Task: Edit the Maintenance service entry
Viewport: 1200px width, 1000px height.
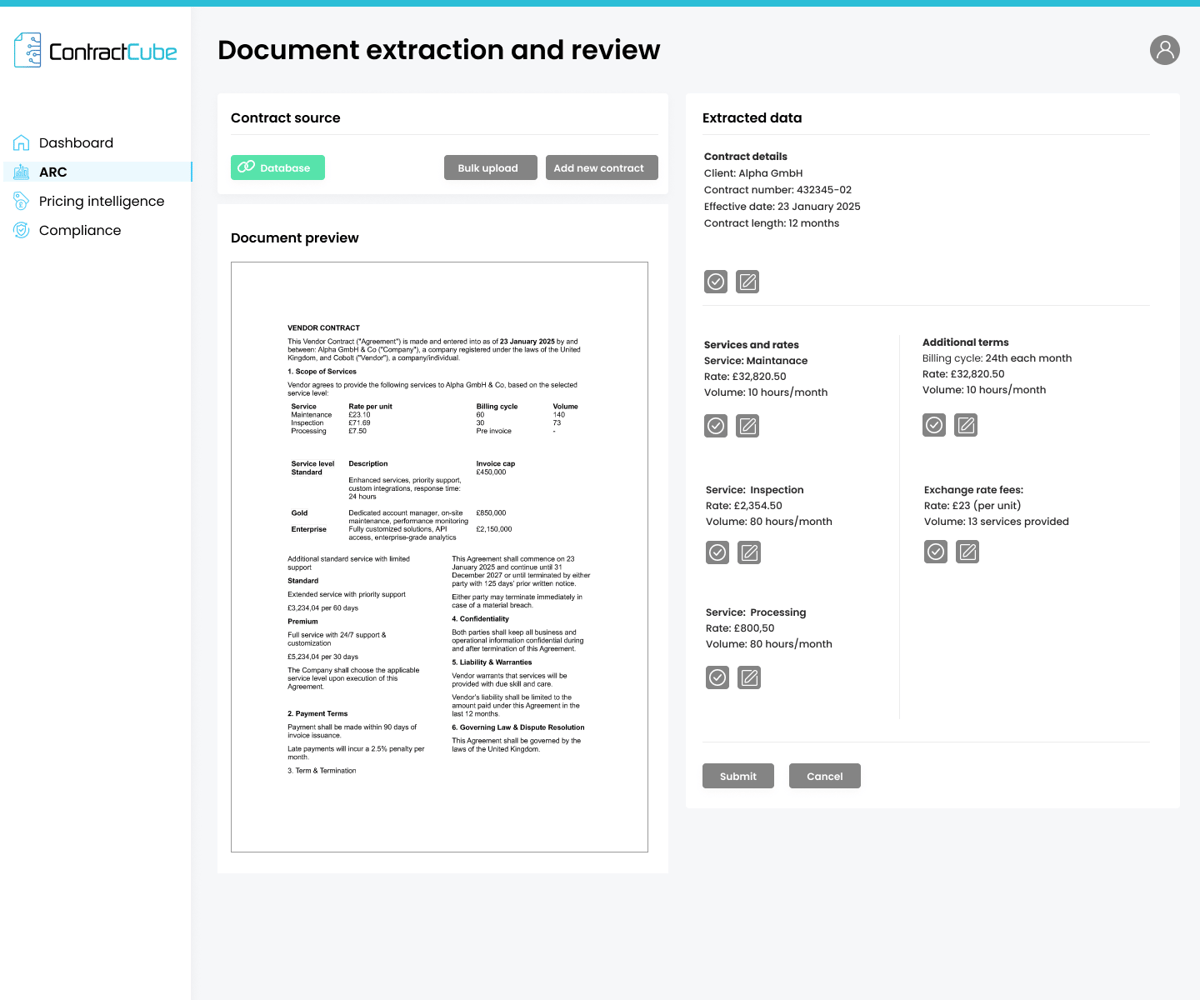Action: coord(747,426)
